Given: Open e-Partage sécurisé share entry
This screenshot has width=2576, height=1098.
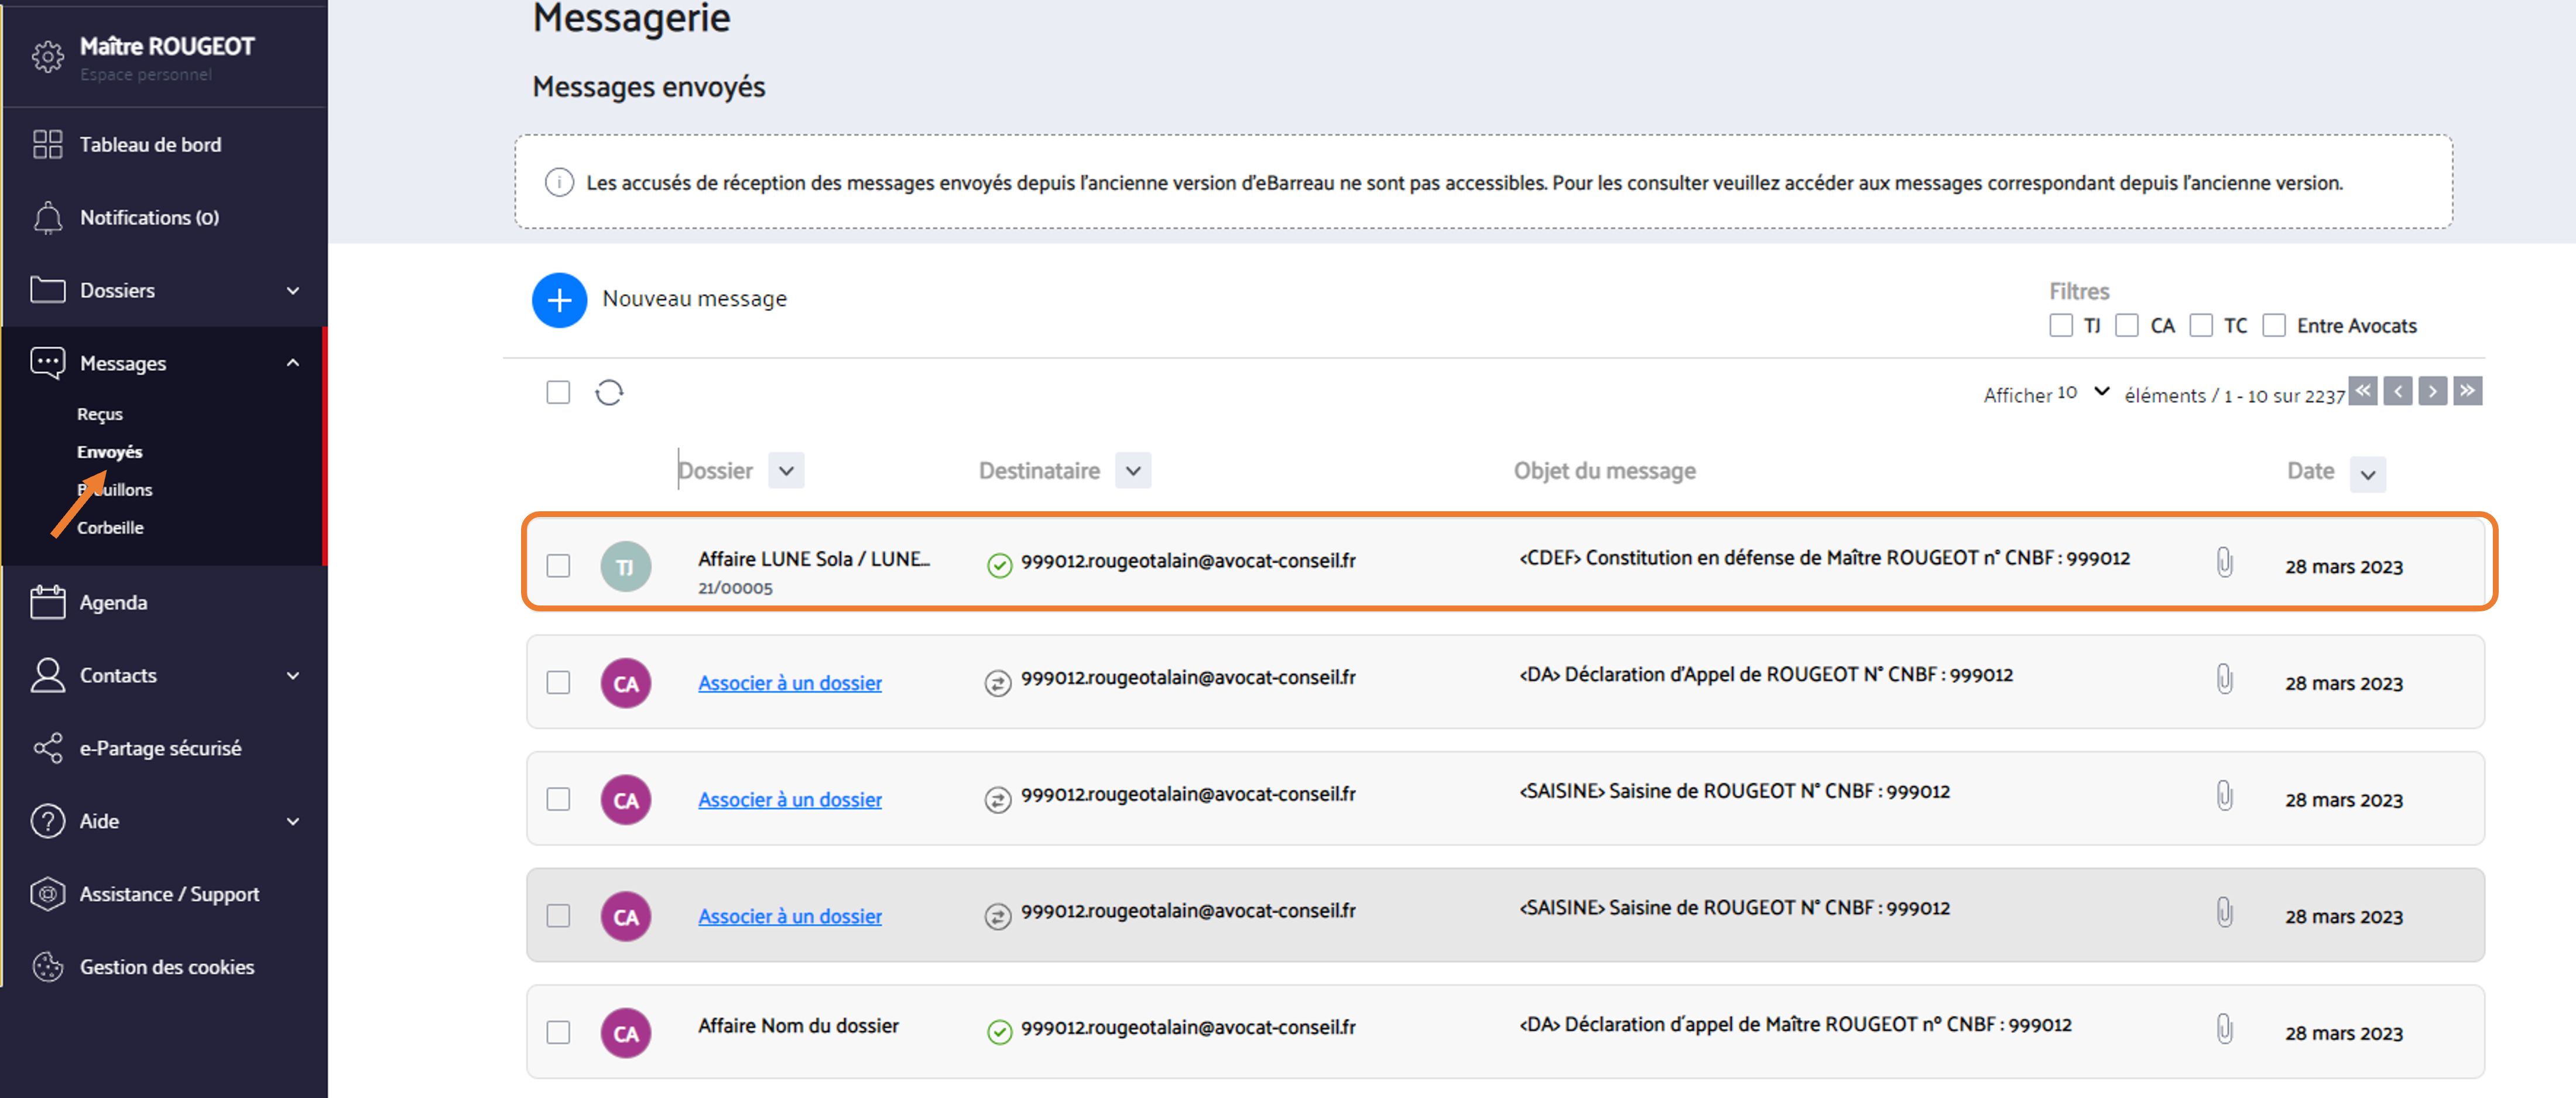Looking at the screenshot, I should pyautogui.click(x=160, y=749).
